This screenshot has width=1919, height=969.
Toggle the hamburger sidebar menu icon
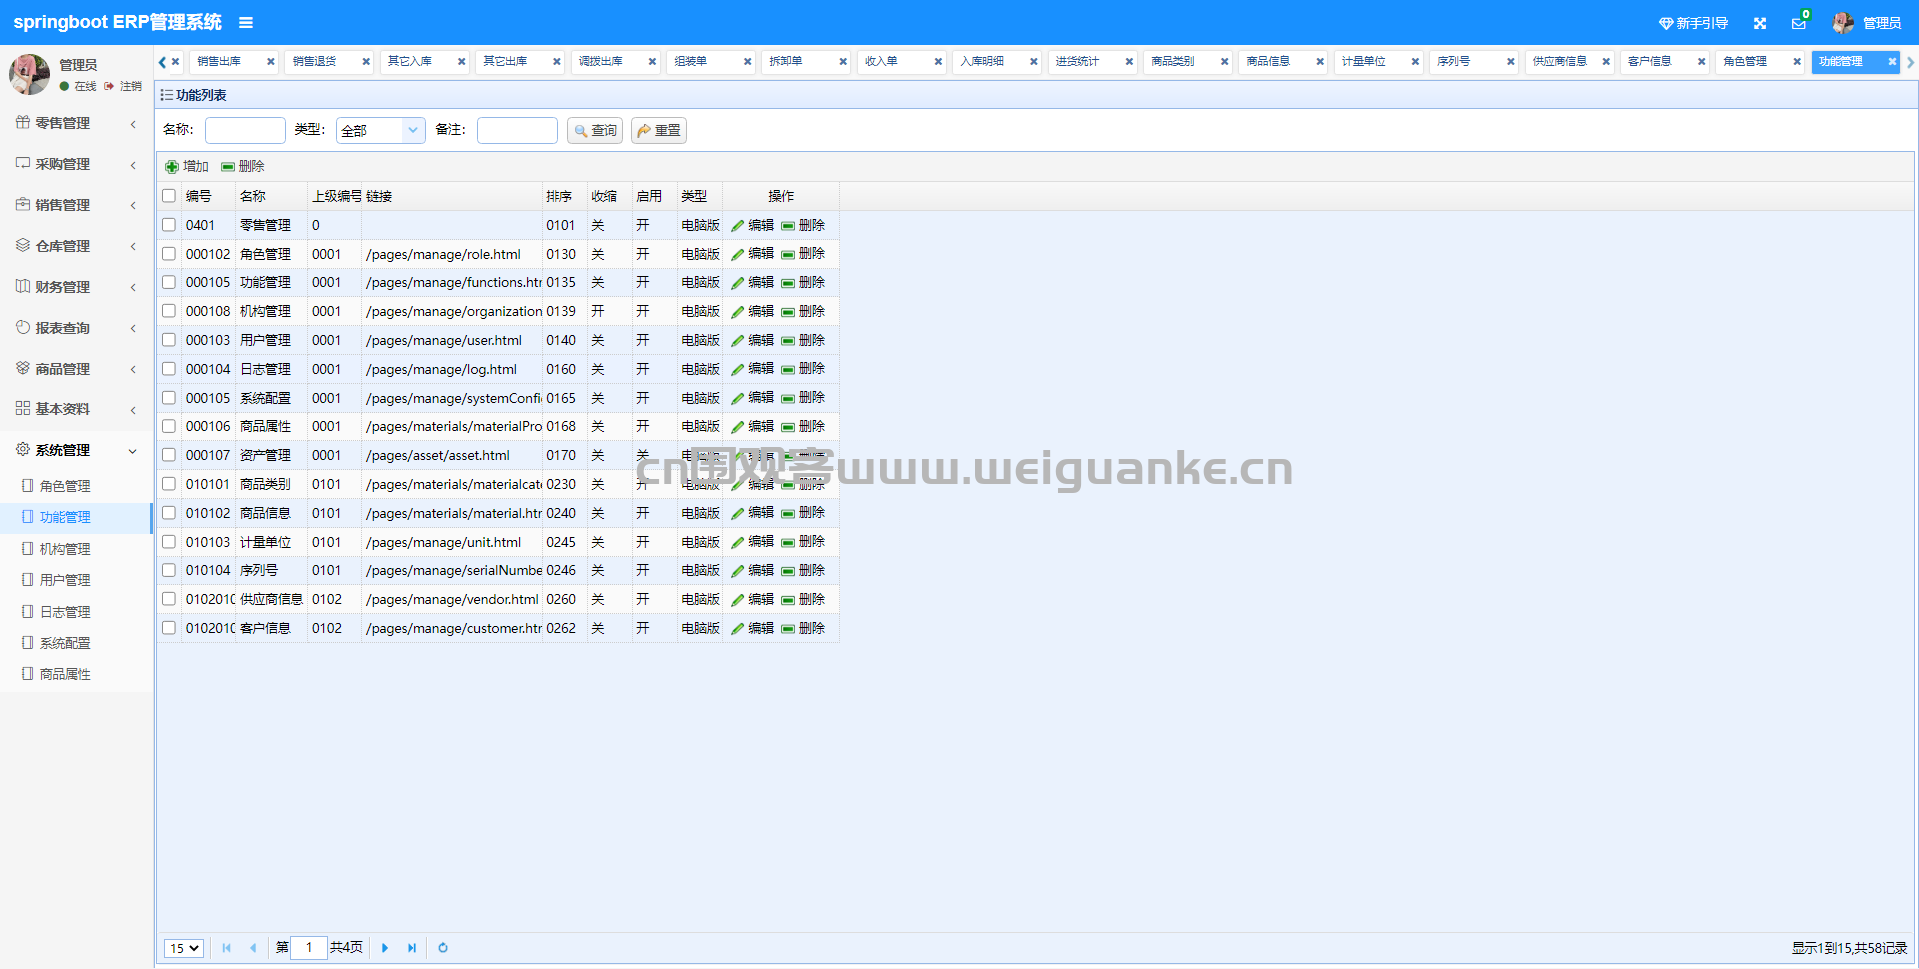[246, 22]
